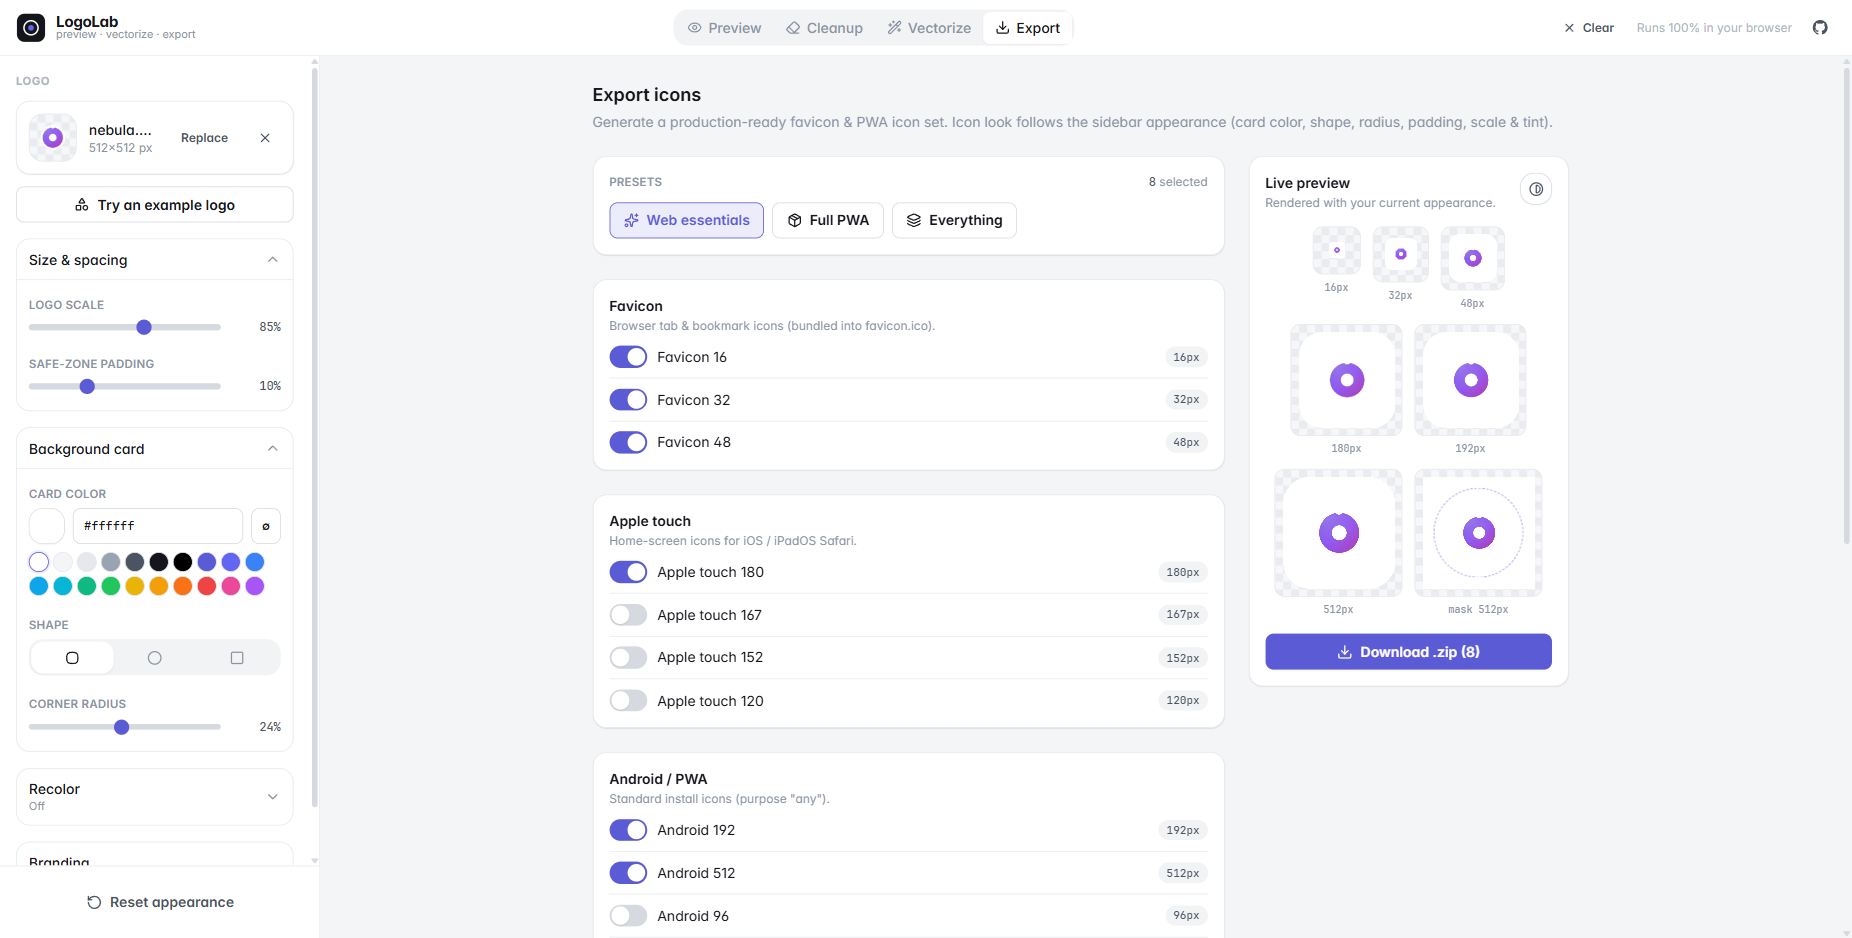The height and width of the screenshot is (938, 1852).
Task: Click Replace logo button
Action: point(204,138)
